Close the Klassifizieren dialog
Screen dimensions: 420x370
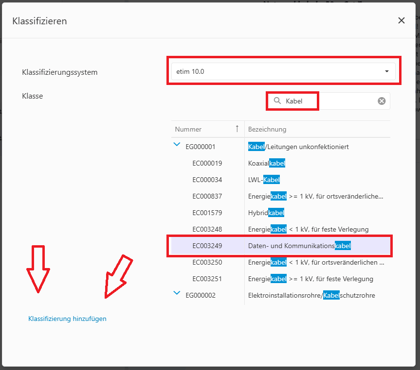tap(401, 21)
